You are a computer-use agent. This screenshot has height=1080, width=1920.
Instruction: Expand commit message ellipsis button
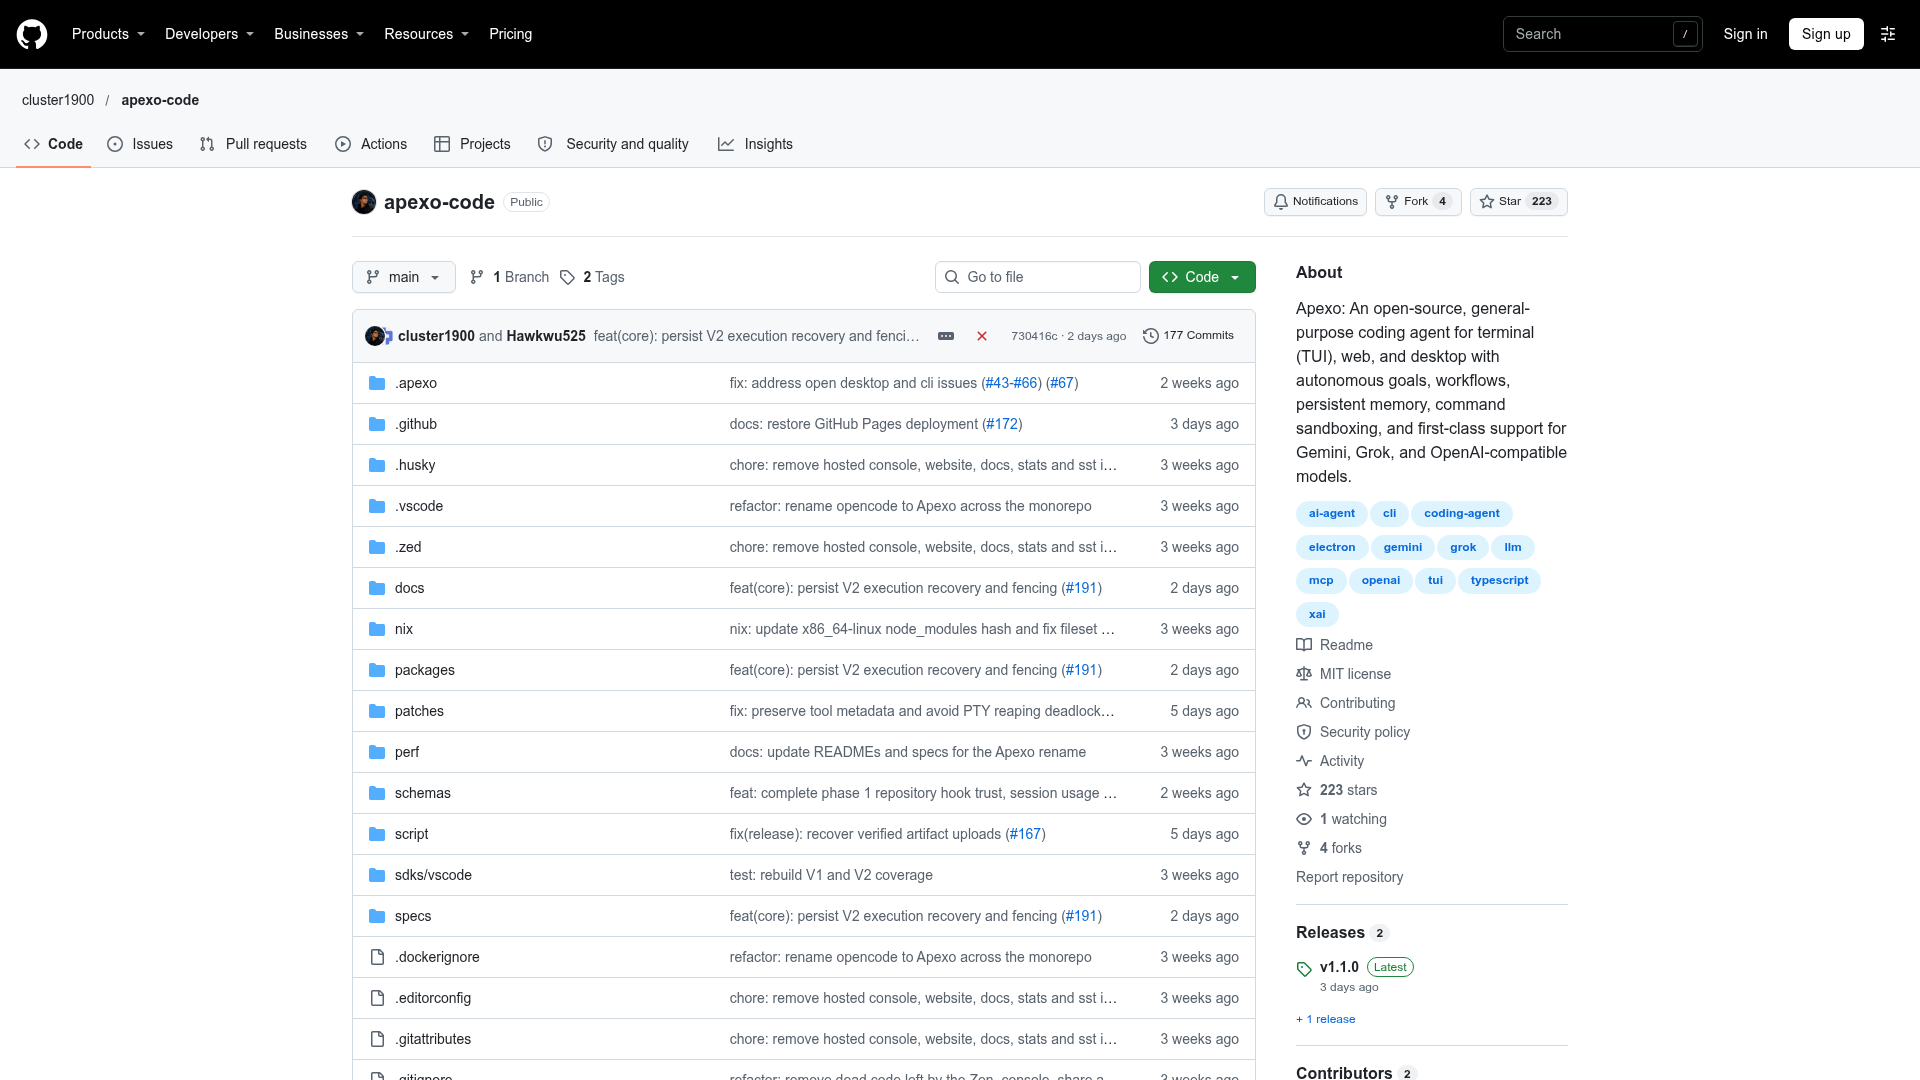(946, 336)
